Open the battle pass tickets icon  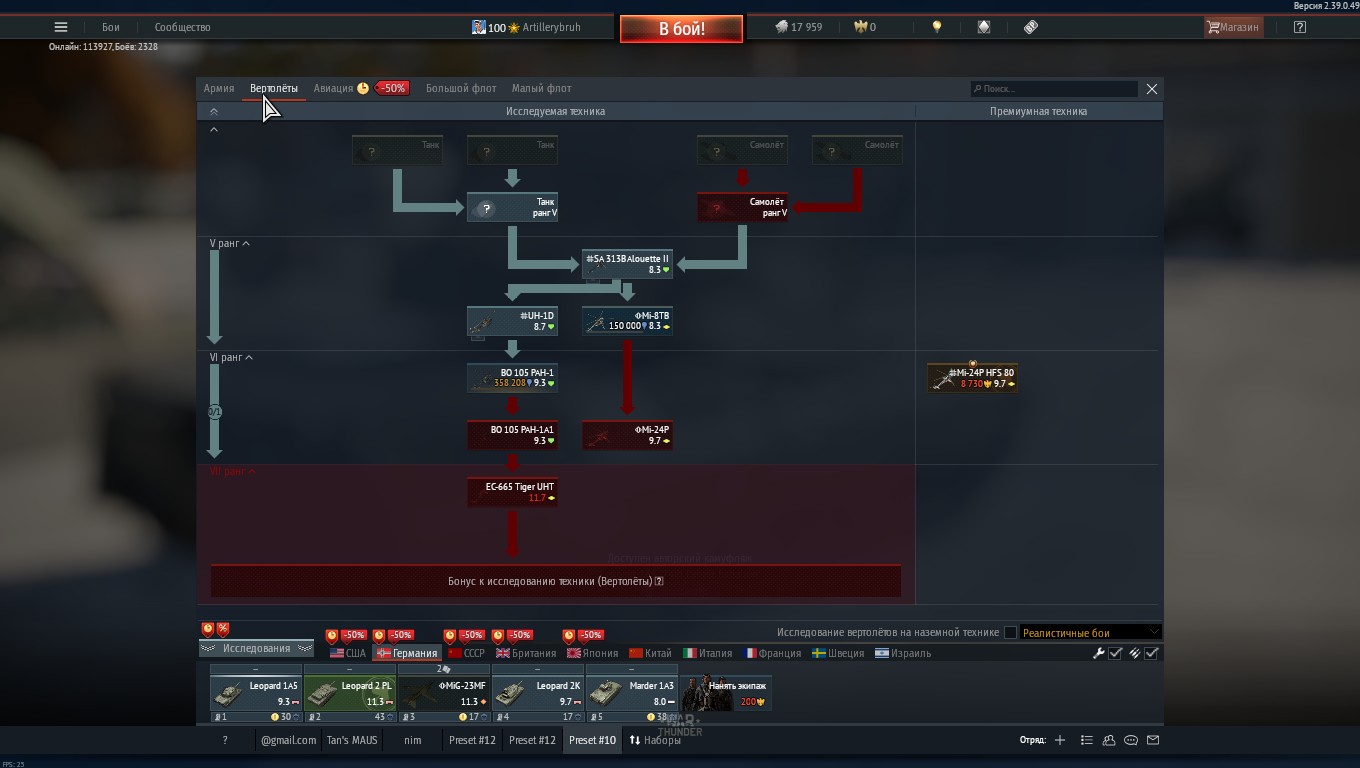[1031, 27]
